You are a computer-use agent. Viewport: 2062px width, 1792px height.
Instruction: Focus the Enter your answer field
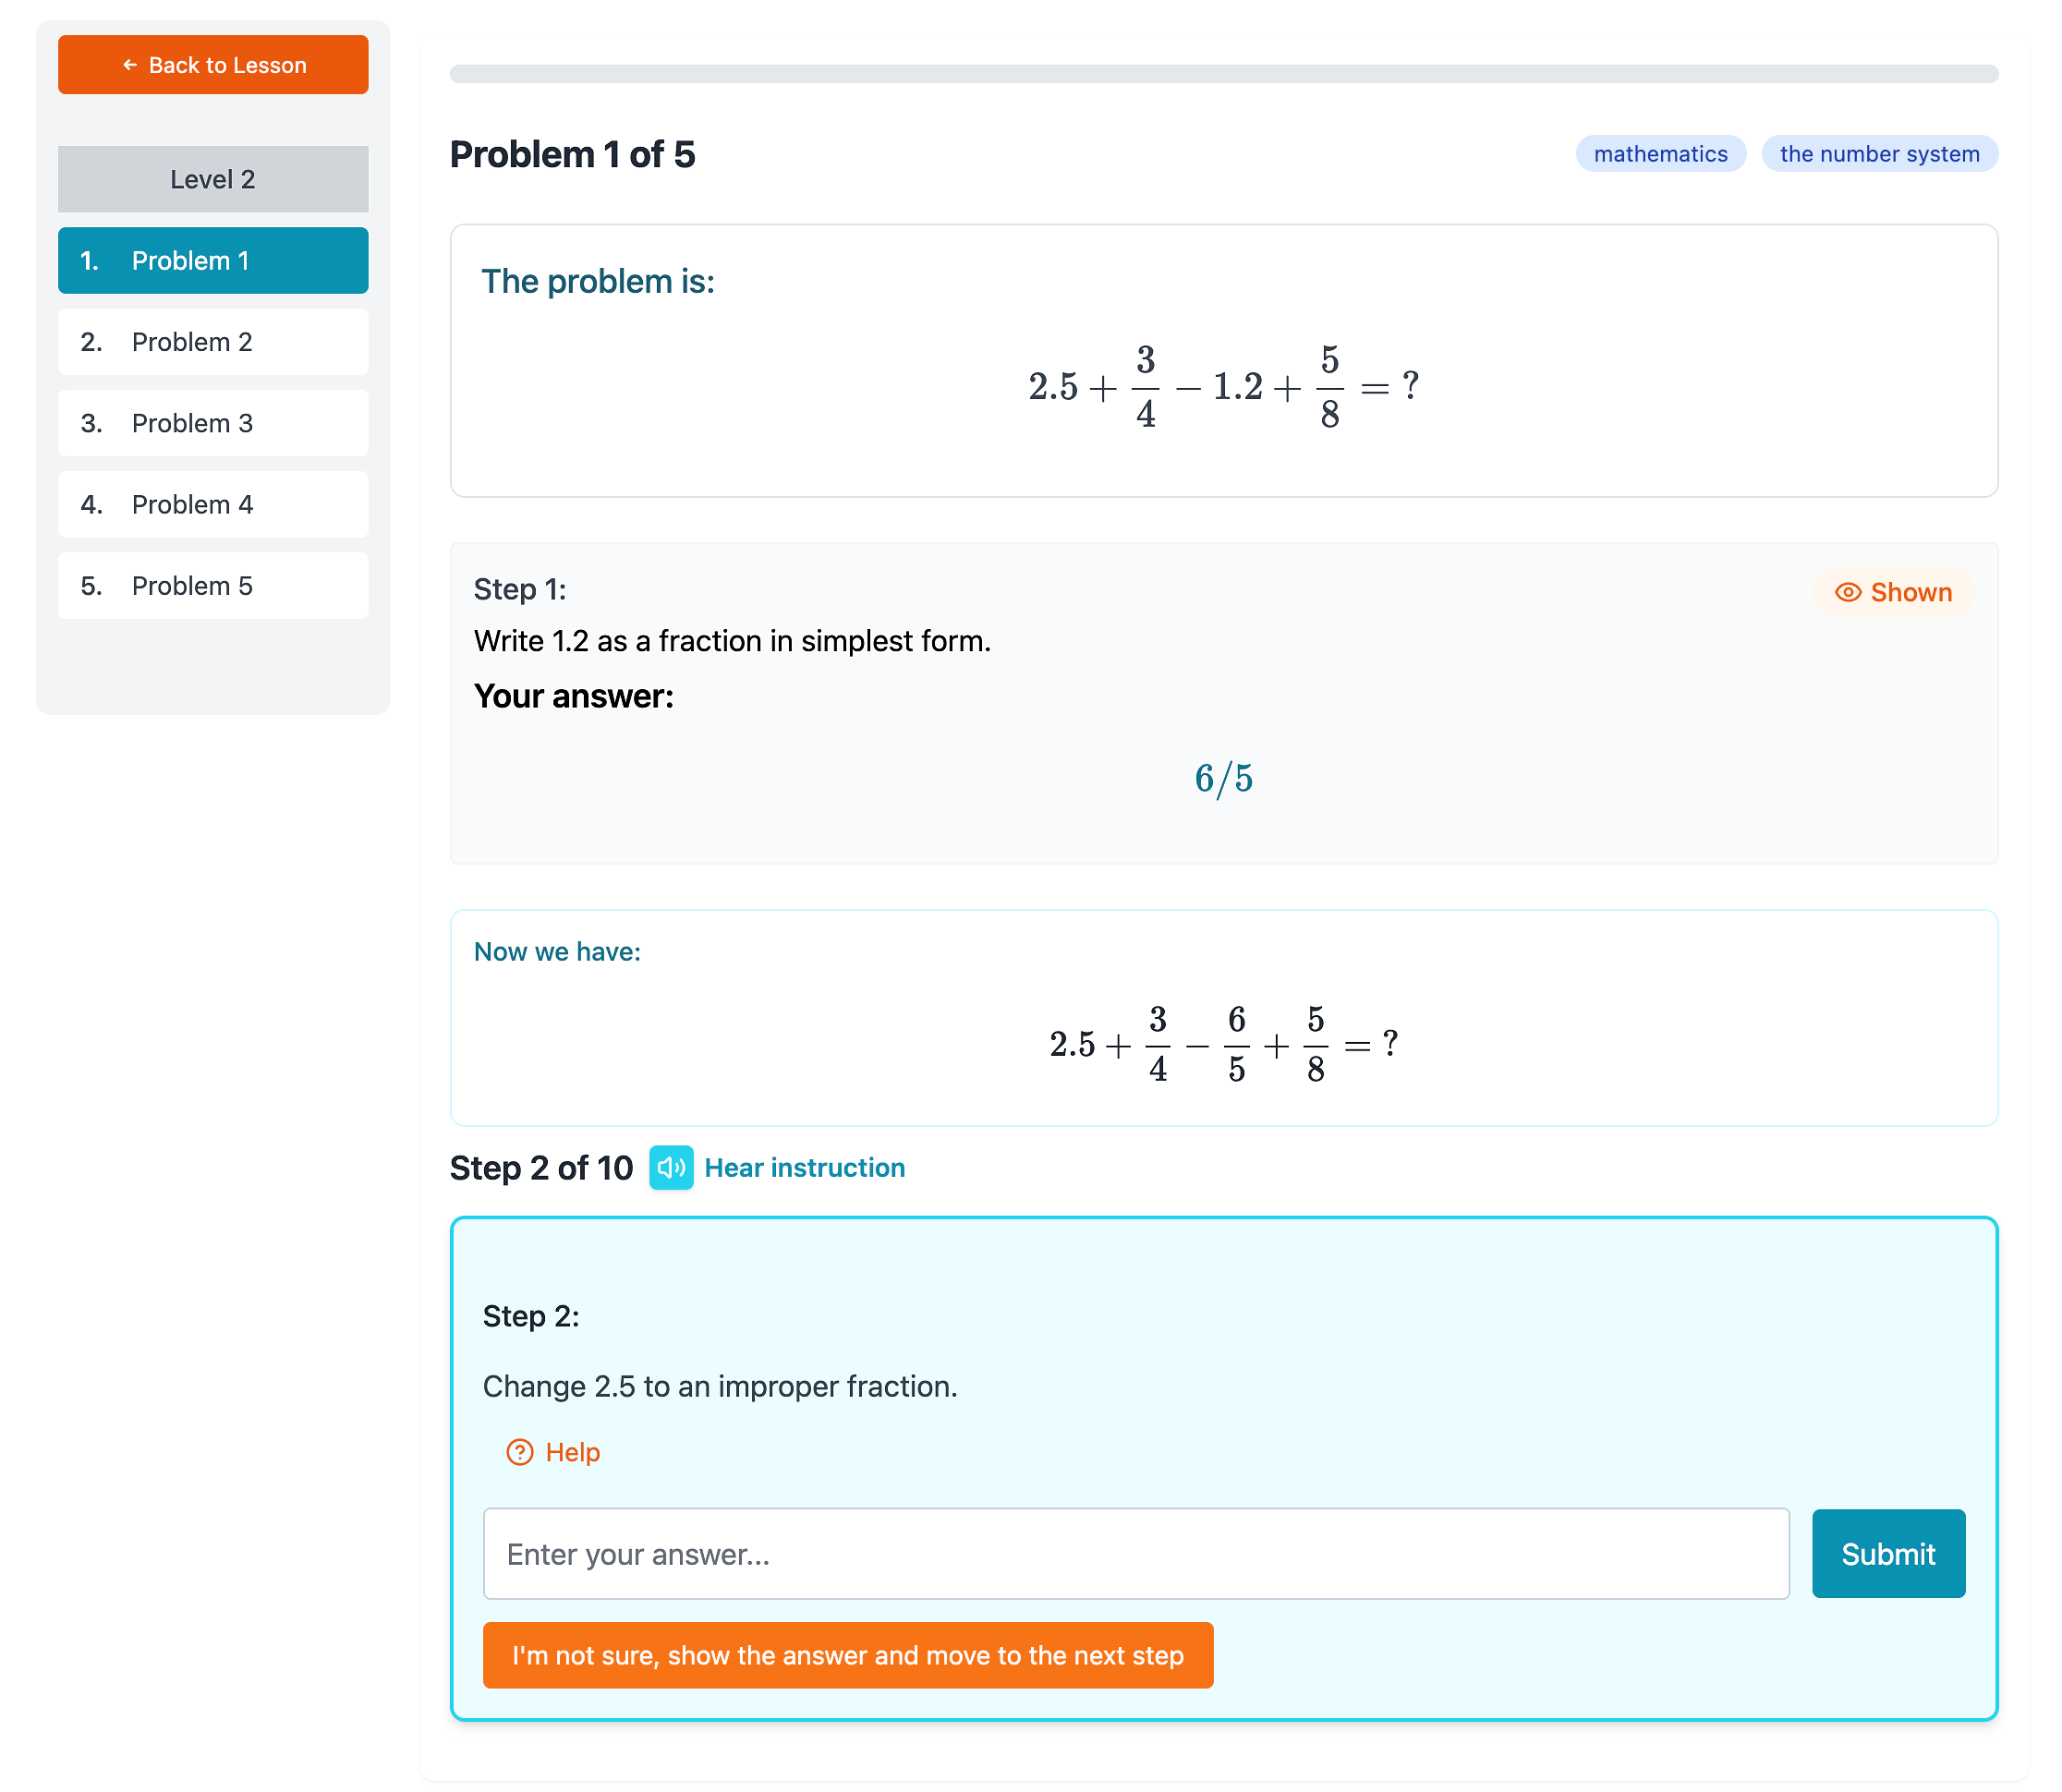coord(1136,1554)
